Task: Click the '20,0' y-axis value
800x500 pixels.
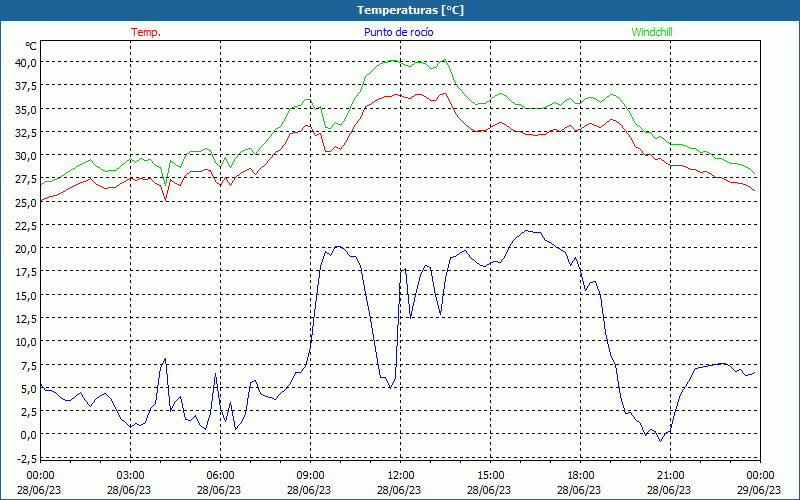Action: (27, 249)
